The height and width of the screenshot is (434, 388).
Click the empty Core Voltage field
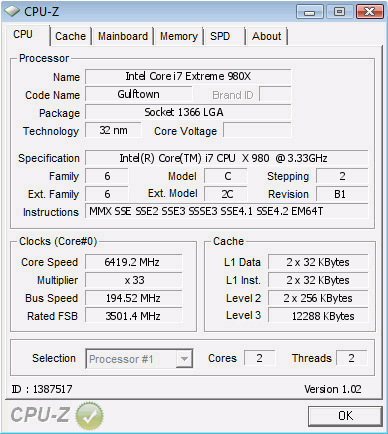257,130
